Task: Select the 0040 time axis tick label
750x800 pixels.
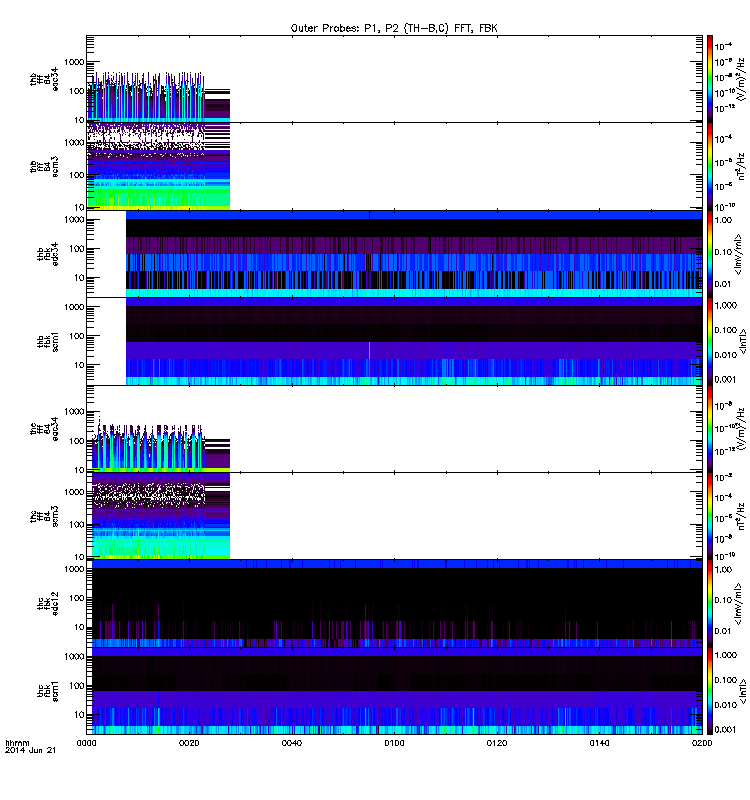Action: (x=292, y=743)
